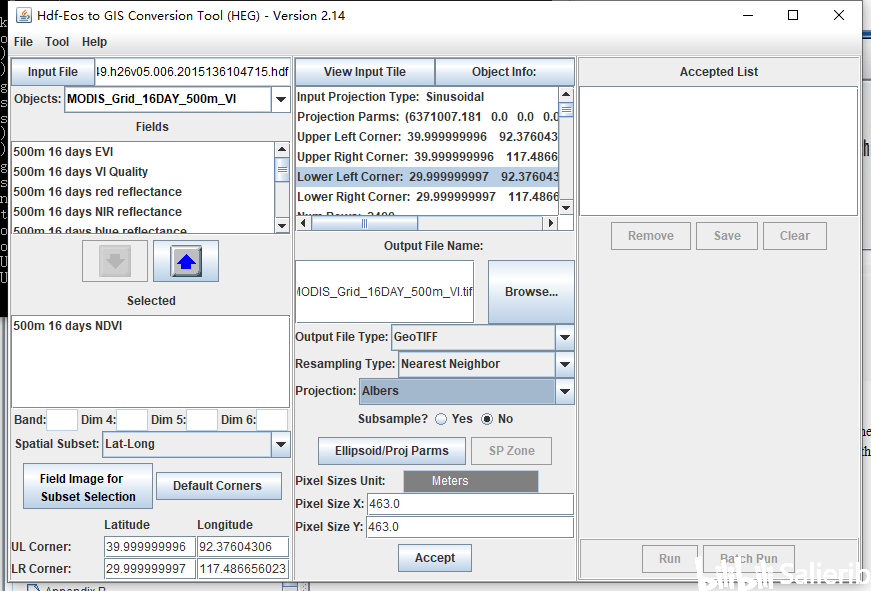The image size is (871, 591).
Task: Click the Input Projection Type row
Action: point(427,97)
